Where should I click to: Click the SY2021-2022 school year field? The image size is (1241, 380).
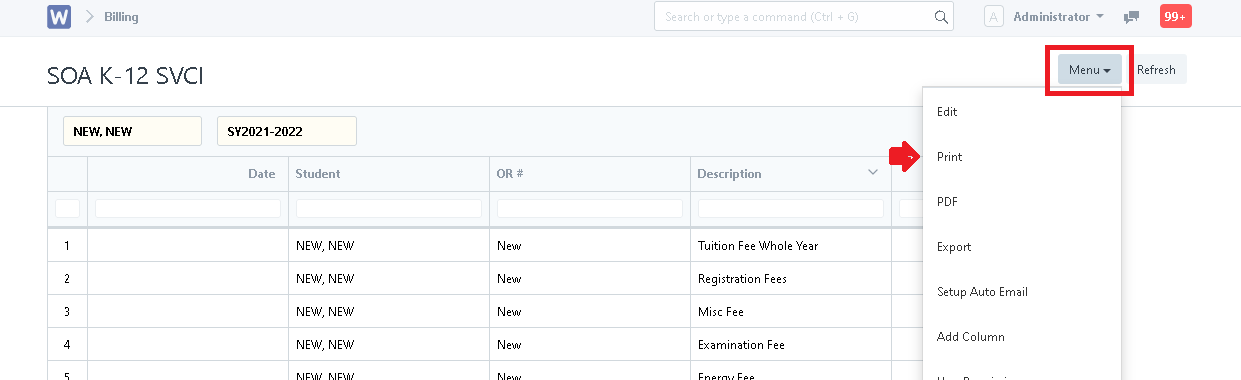click(x=286, y=131)
